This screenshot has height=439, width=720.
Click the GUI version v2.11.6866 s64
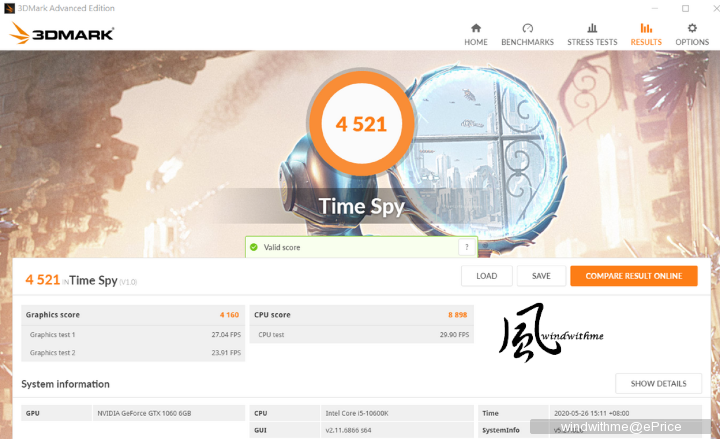click(x=348, y=430)
